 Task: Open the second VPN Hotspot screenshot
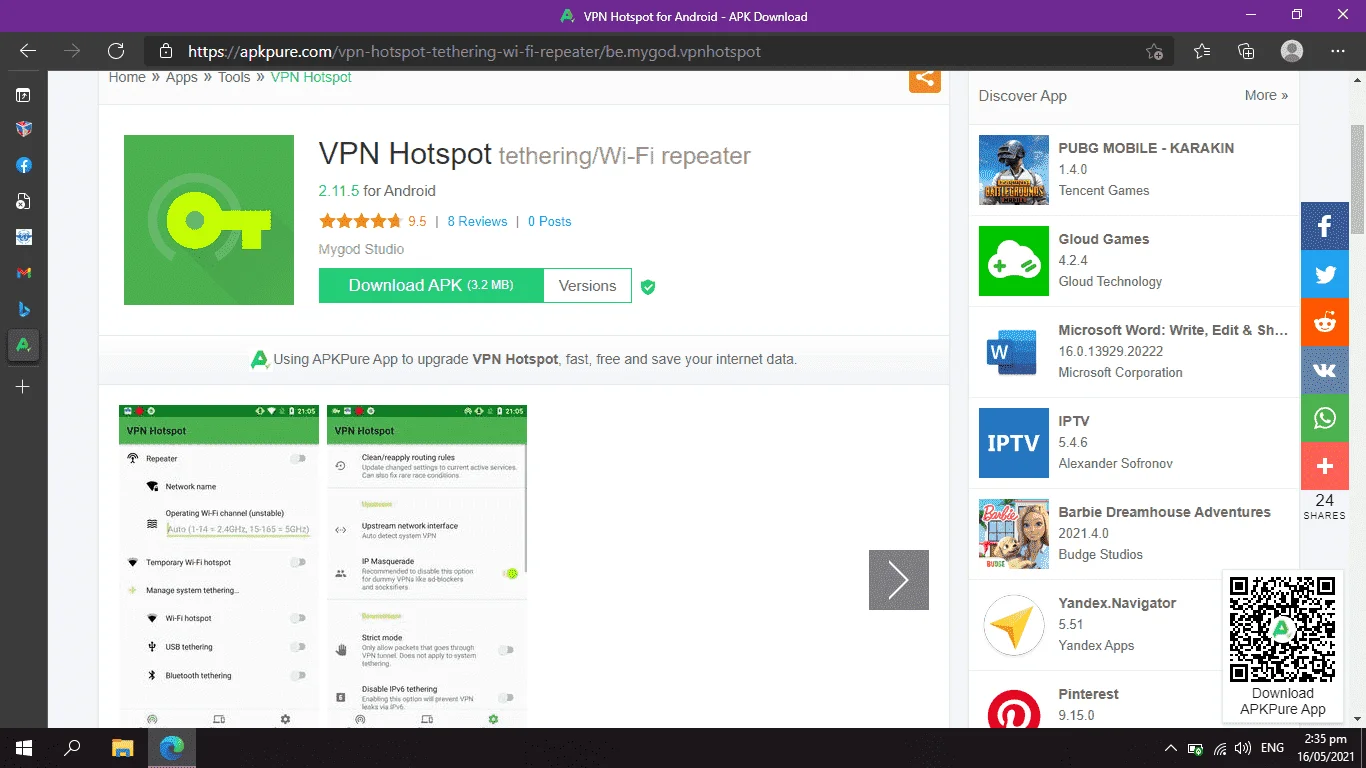(x=427, y=566)
